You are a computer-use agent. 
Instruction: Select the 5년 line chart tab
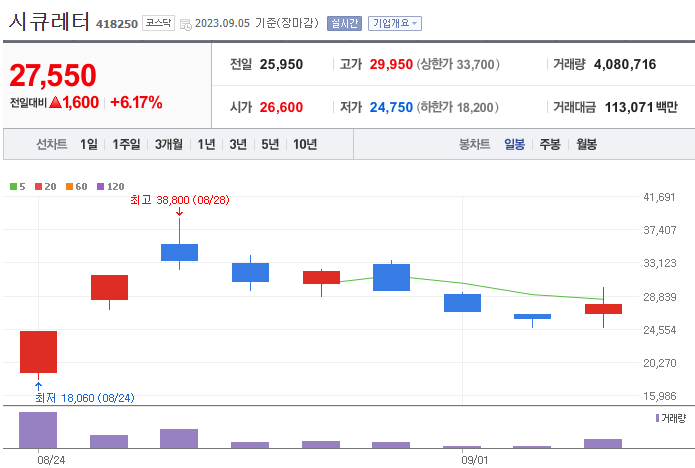pyautogui.click(x=270, y=144)
